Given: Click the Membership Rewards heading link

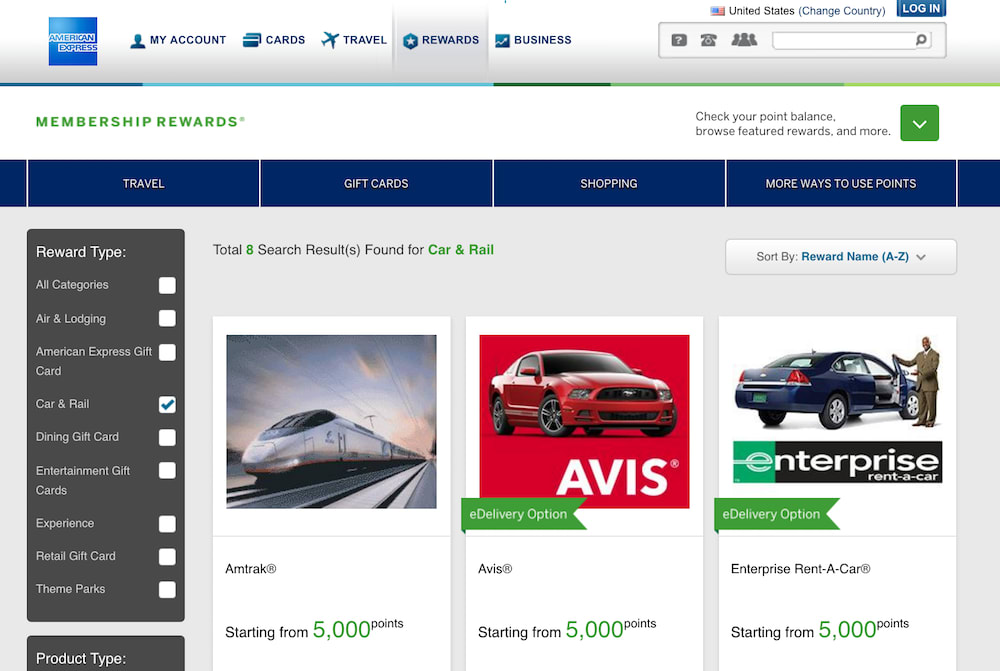Looking at the screenshot, I should click(140, 122).
